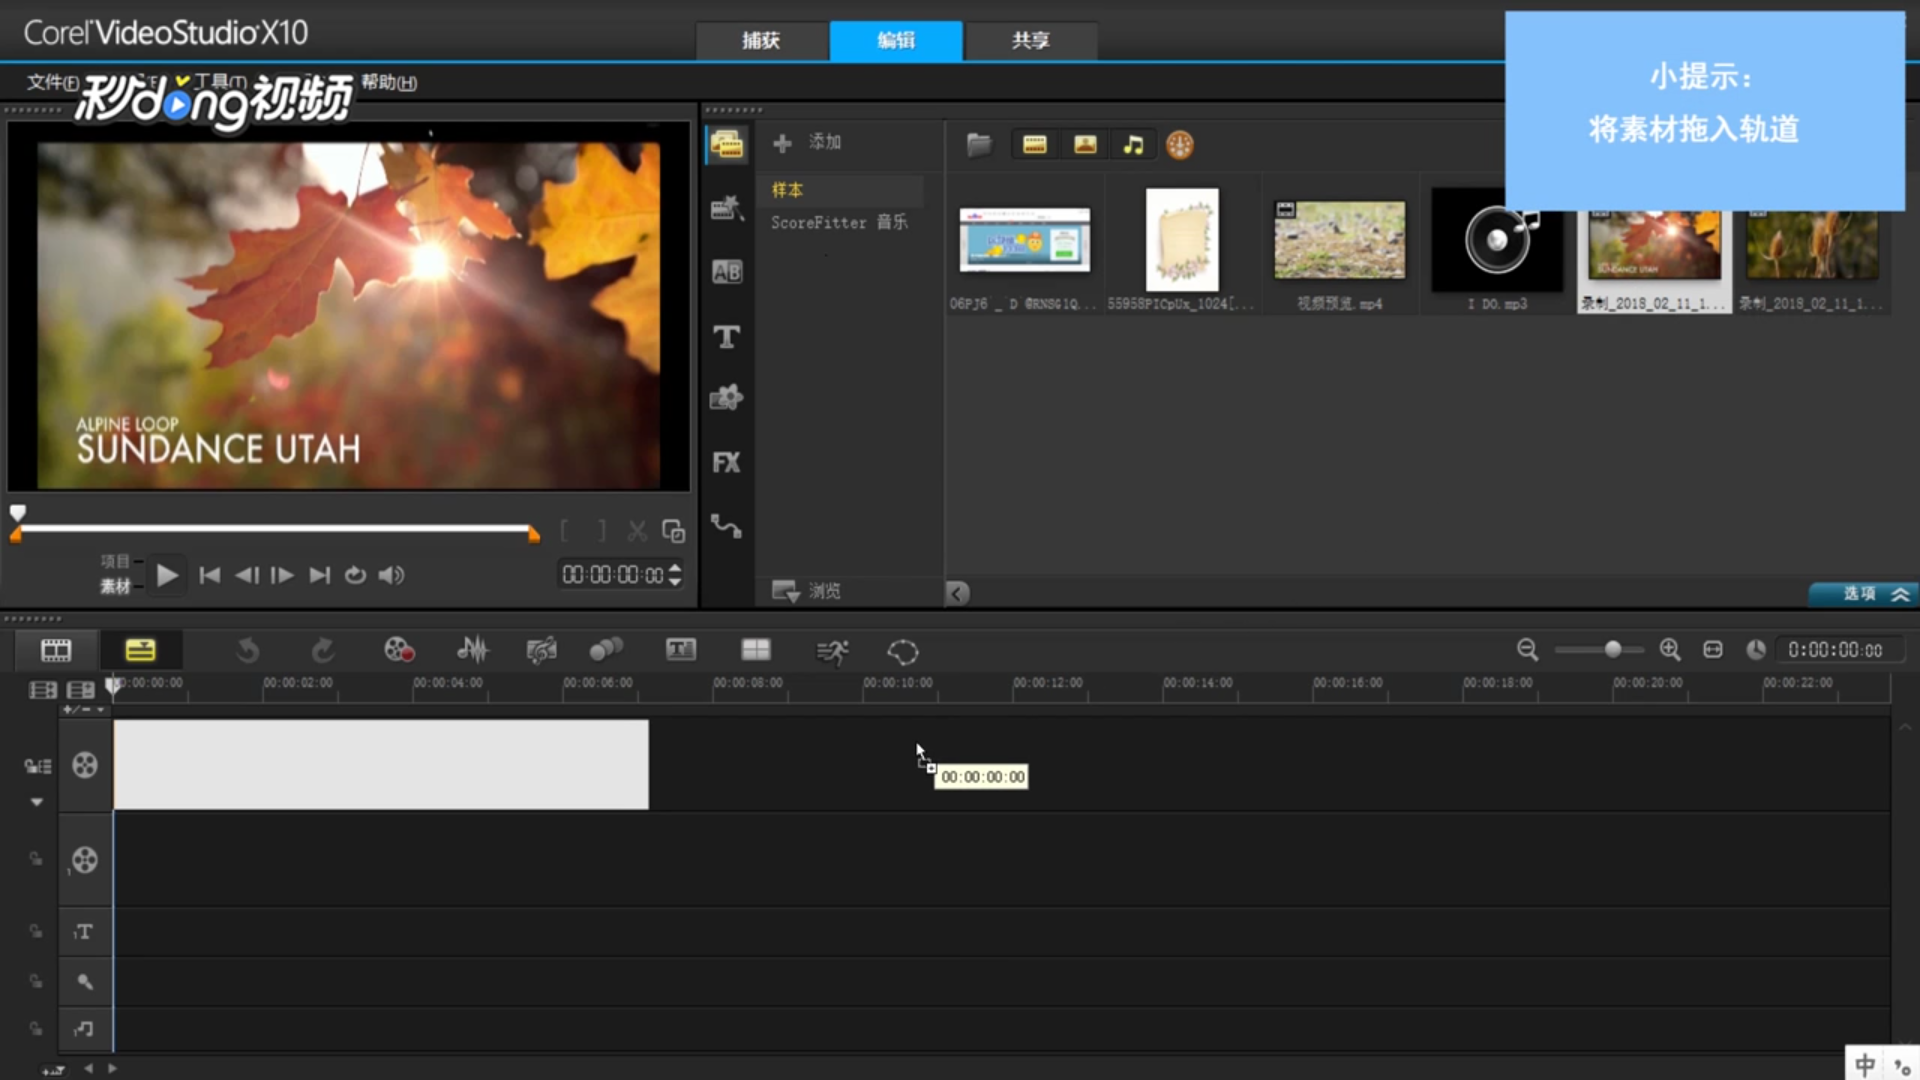Click the 浏览 browse button

coord(808,591)
